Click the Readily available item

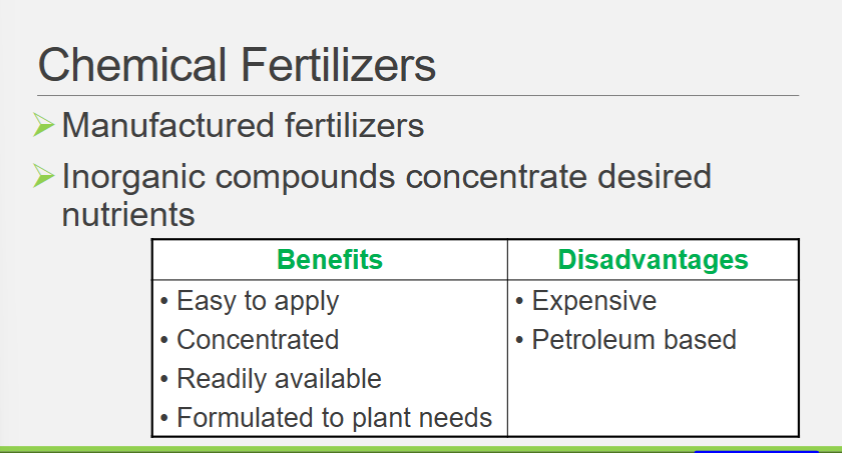(x=278, y=379)
